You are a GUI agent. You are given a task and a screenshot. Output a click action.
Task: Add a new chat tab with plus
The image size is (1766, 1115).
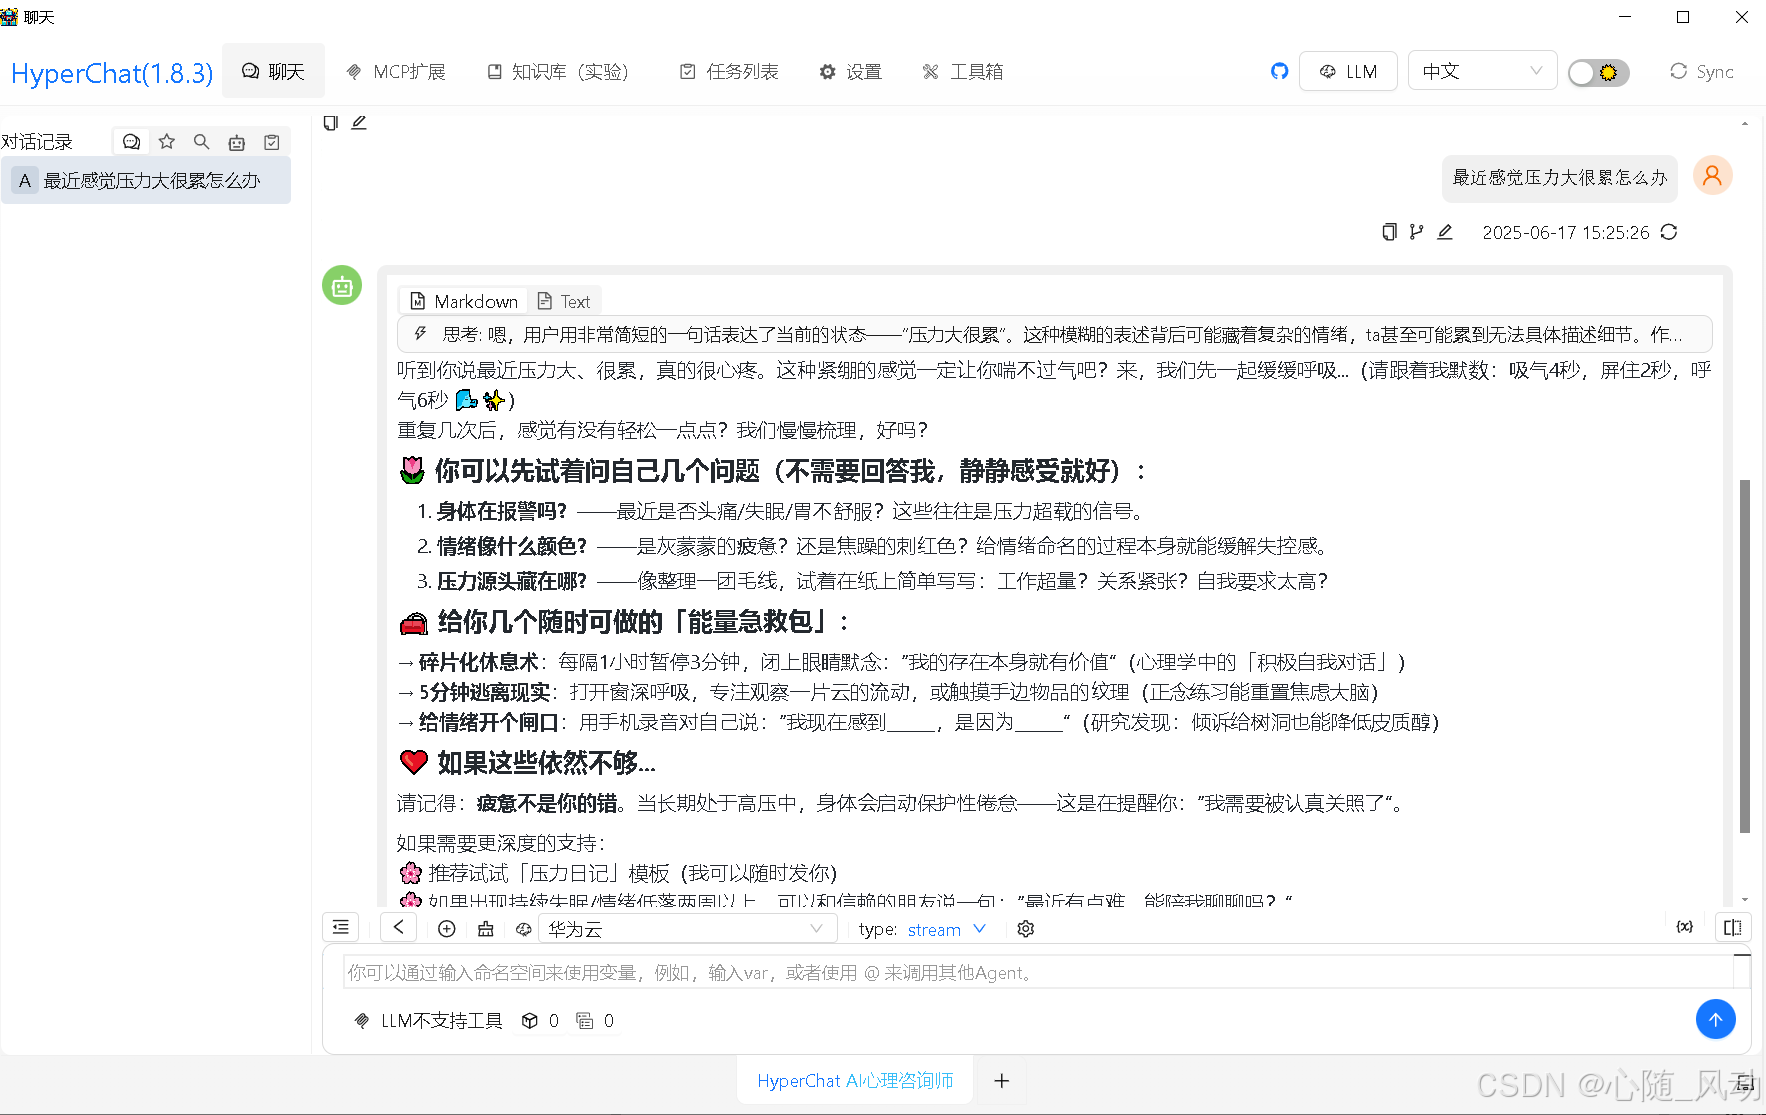(x=1001, y=1081)
